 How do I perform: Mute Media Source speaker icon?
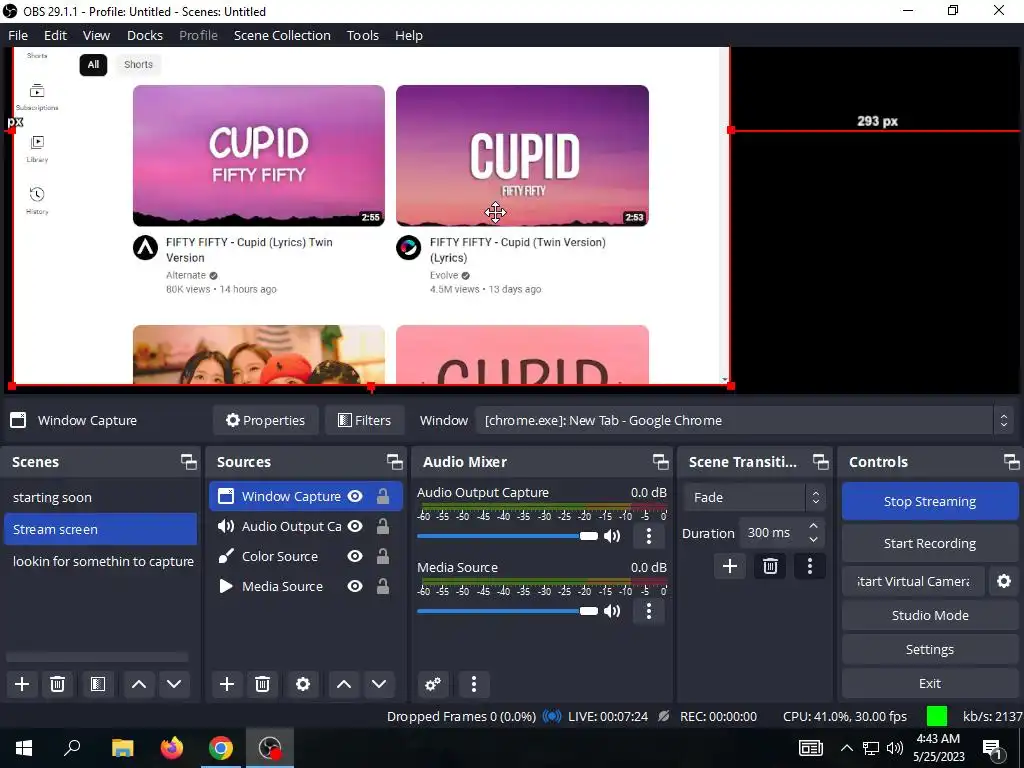pos(612,611)
